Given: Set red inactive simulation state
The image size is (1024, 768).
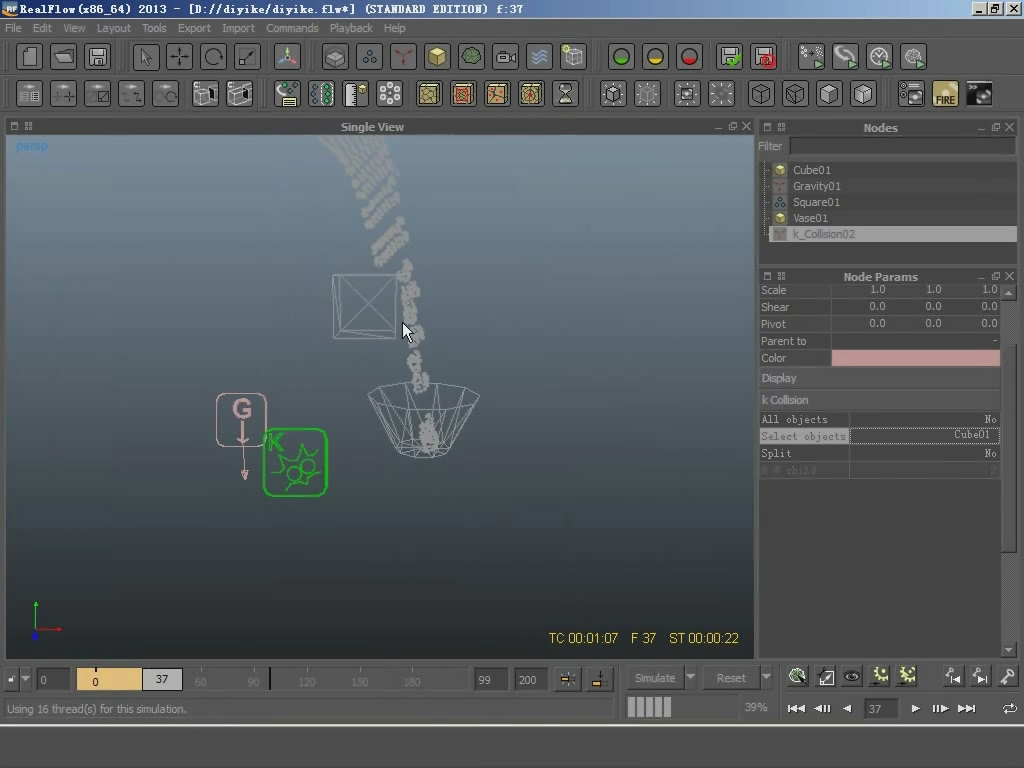Looking at the screenshot, I should pos(689,57).
